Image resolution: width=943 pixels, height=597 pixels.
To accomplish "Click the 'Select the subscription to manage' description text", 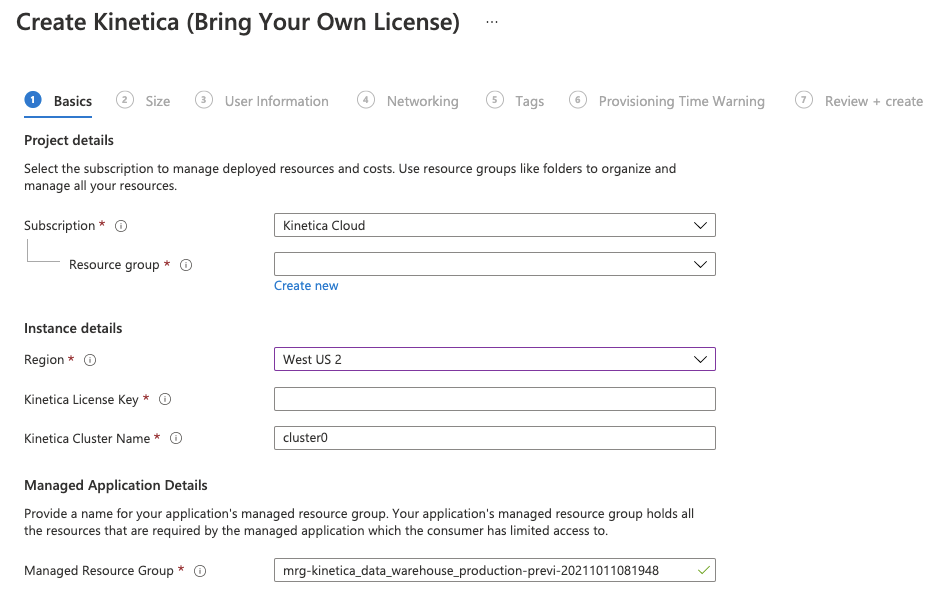I will [350, 177].
